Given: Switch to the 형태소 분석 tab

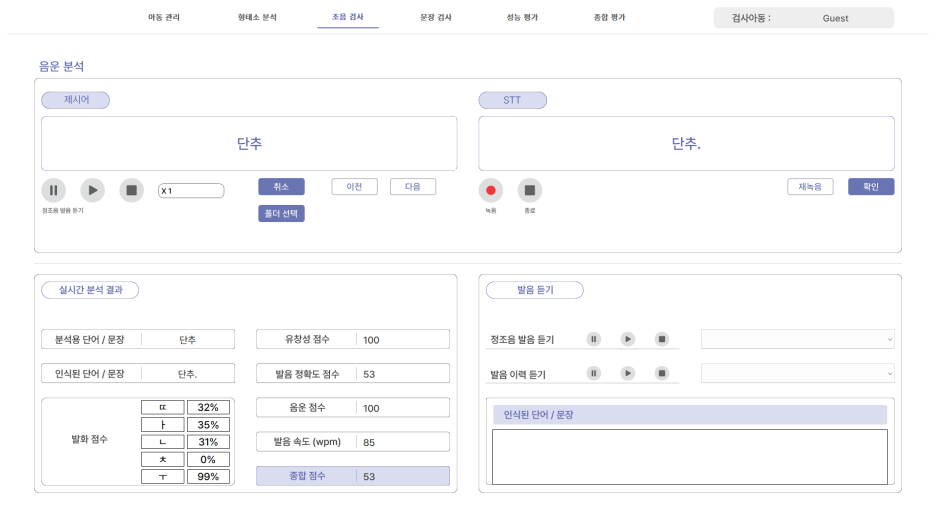Looking at the screenshot, I should (x=257, y=17).
